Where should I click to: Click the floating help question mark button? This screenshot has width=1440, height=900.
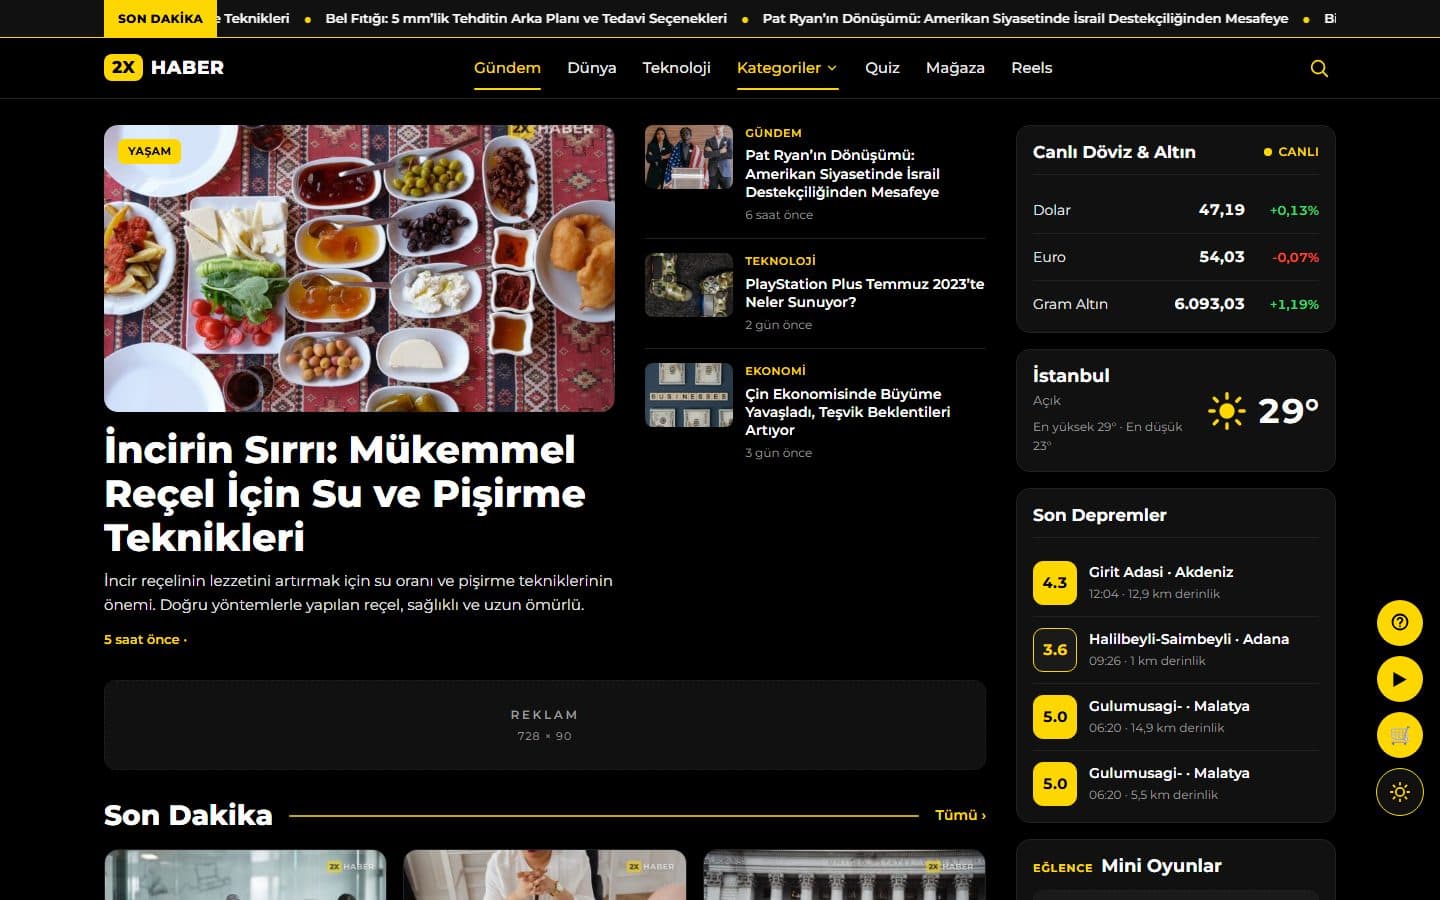1400,622
